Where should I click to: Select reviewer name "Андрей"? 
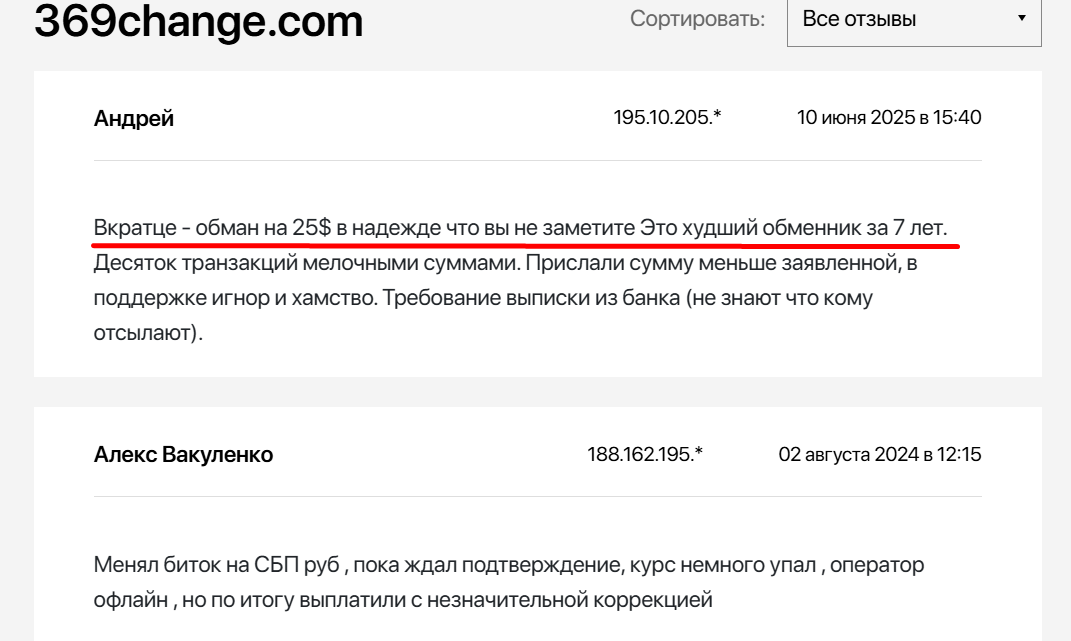click(134, 119)
